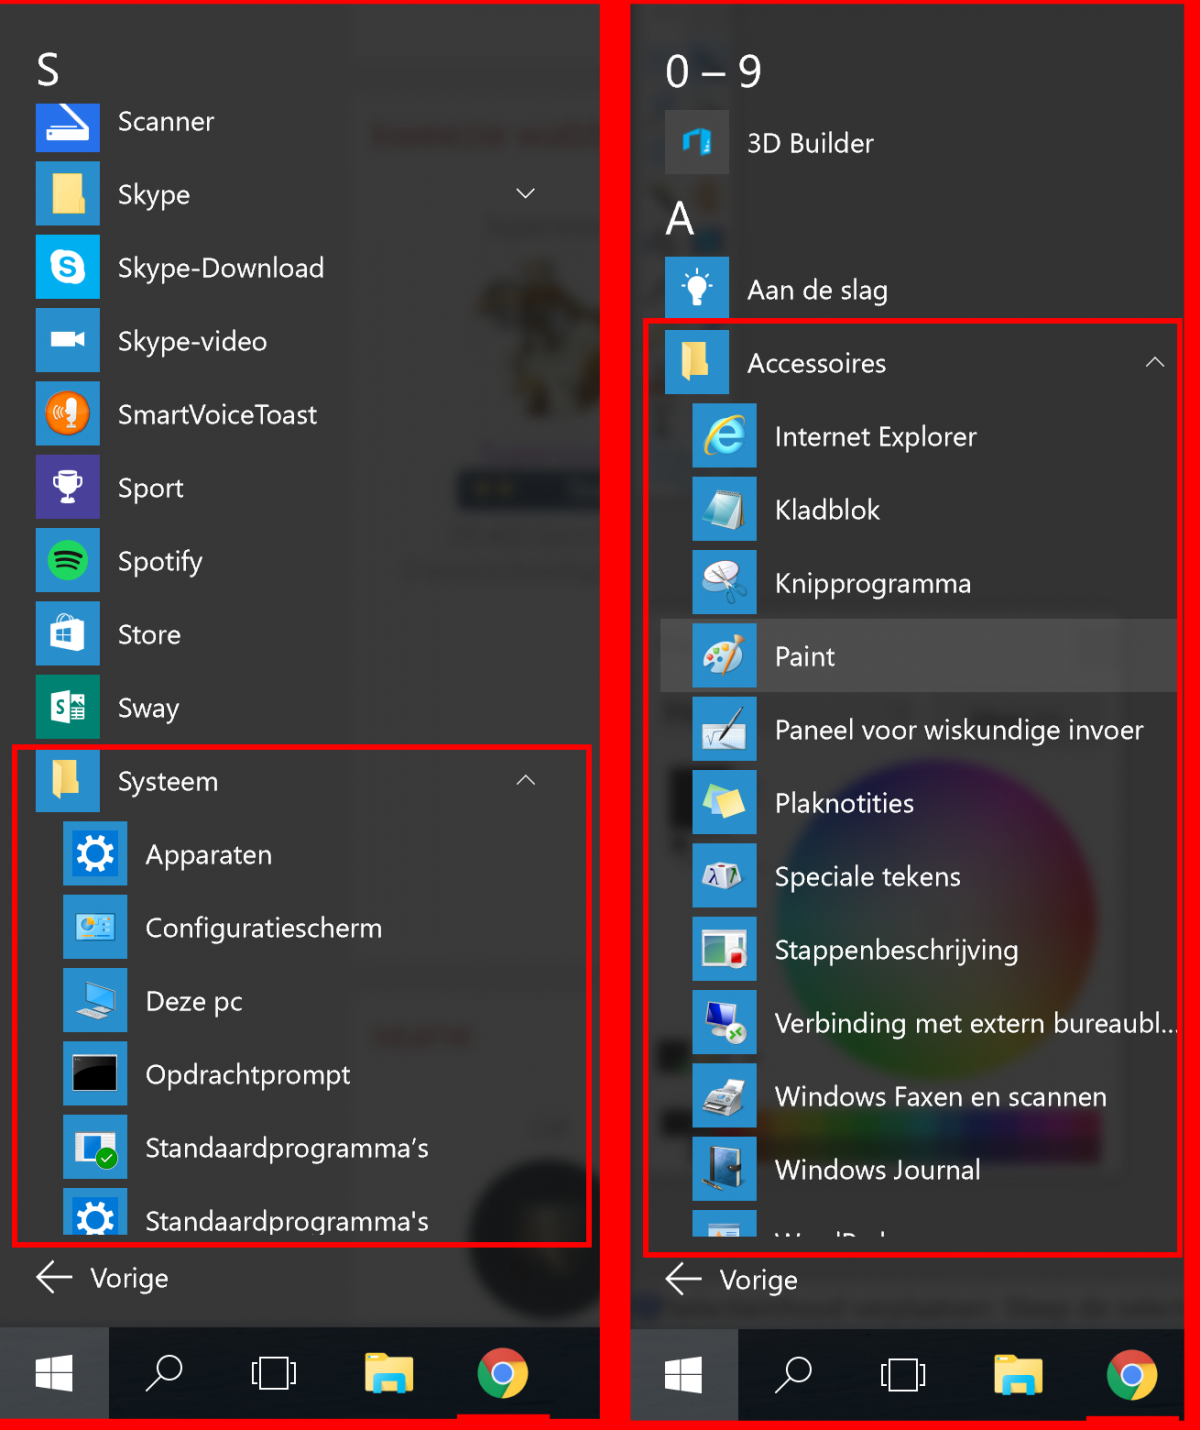The image size is (1200, 1430).
Task: Open taskbar search in the Systeem screenshot
Action: [x=164, y=1373]
